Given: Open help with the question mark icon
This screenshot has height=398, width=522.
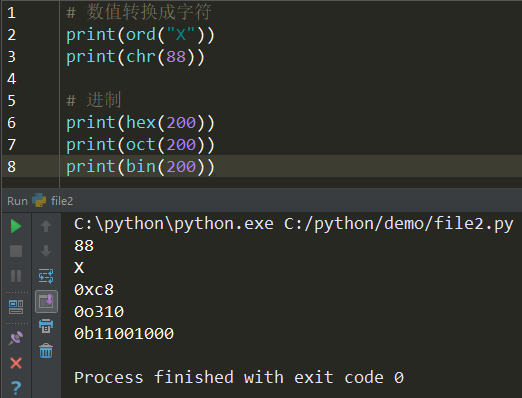Looking at the screenshot, I should [x=16, y=388].
